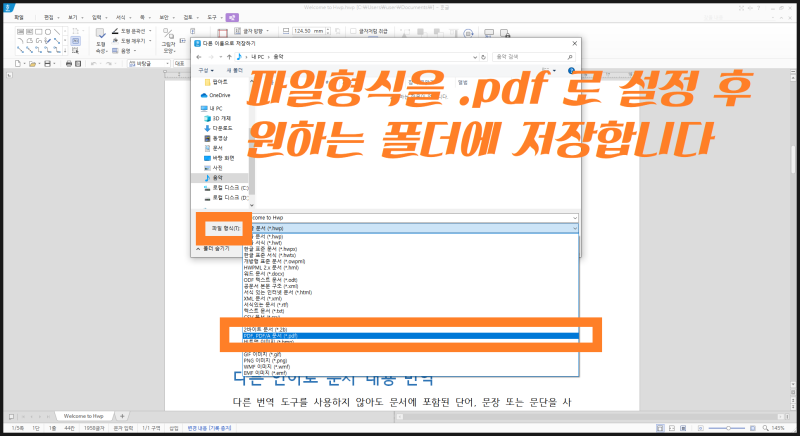800x436 pixels.
Task: Click the save disk toolbar icon
Action: click(x=47, y=64)
